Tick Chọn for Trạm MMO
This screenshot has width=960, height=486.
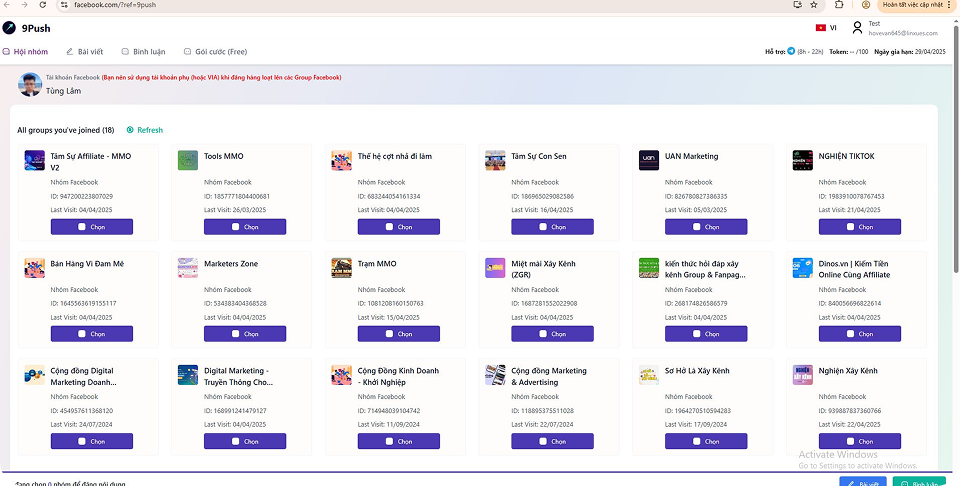pyautogui.click(x=399, y=334)
